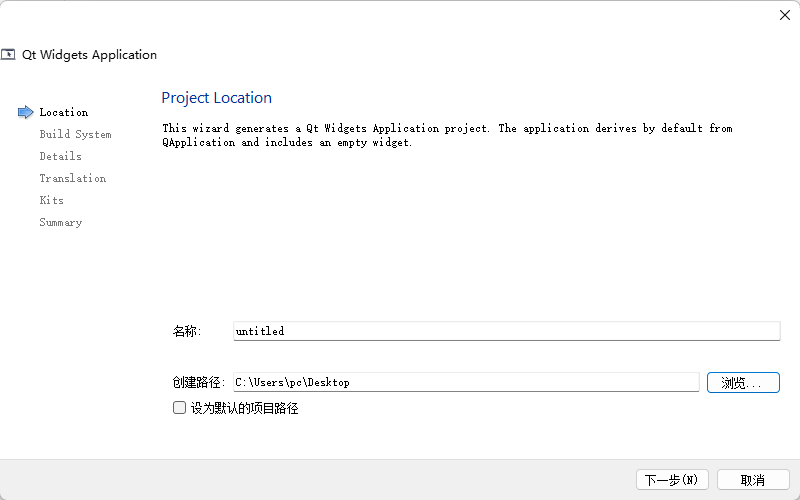Open the Translation step in sidebar
The width and height of the screenshot is (800, 500).
click(x=72, y=178)
